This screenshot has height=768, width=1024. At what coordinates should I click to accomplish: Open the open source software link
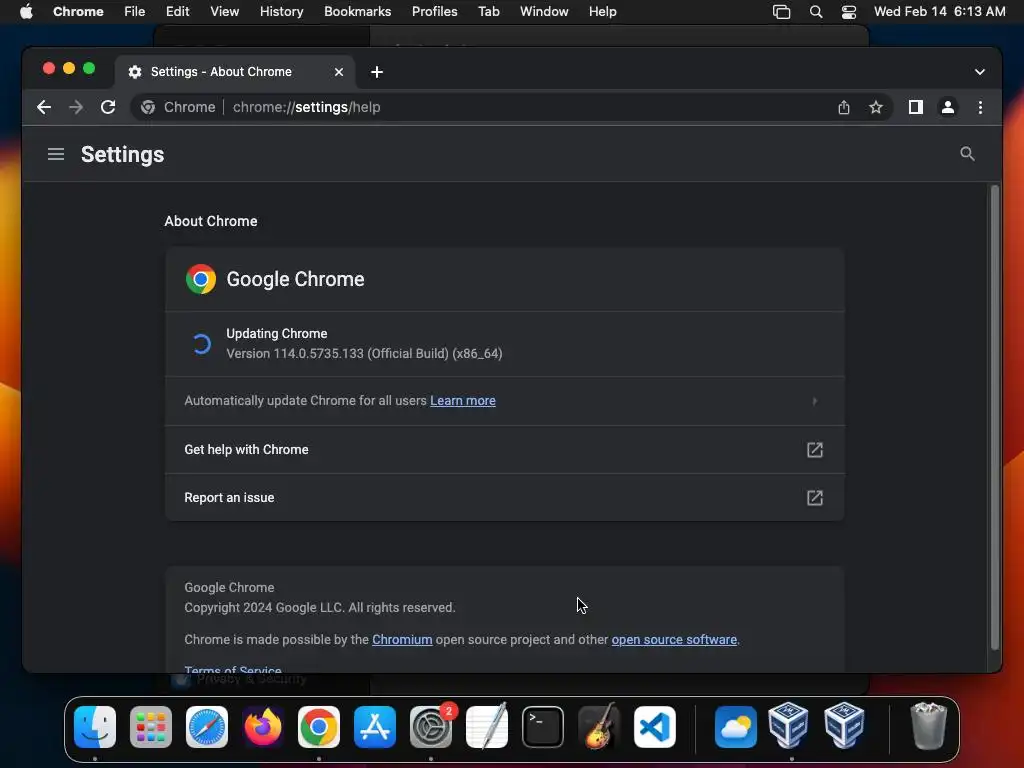point(674,640)
